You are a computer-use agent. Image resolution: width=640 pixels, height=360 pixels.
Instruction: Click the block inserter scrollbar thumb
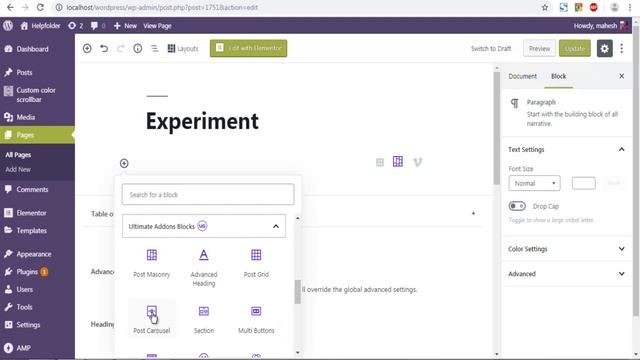point(298,292)
